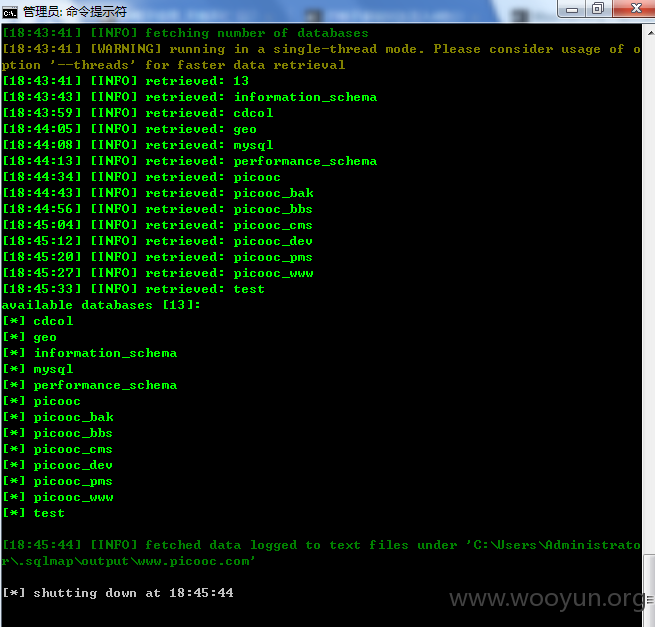Screen dimensions: 655x627
Task: Click '[*] picooc_www' in the database list
Action: click(58, 498)
